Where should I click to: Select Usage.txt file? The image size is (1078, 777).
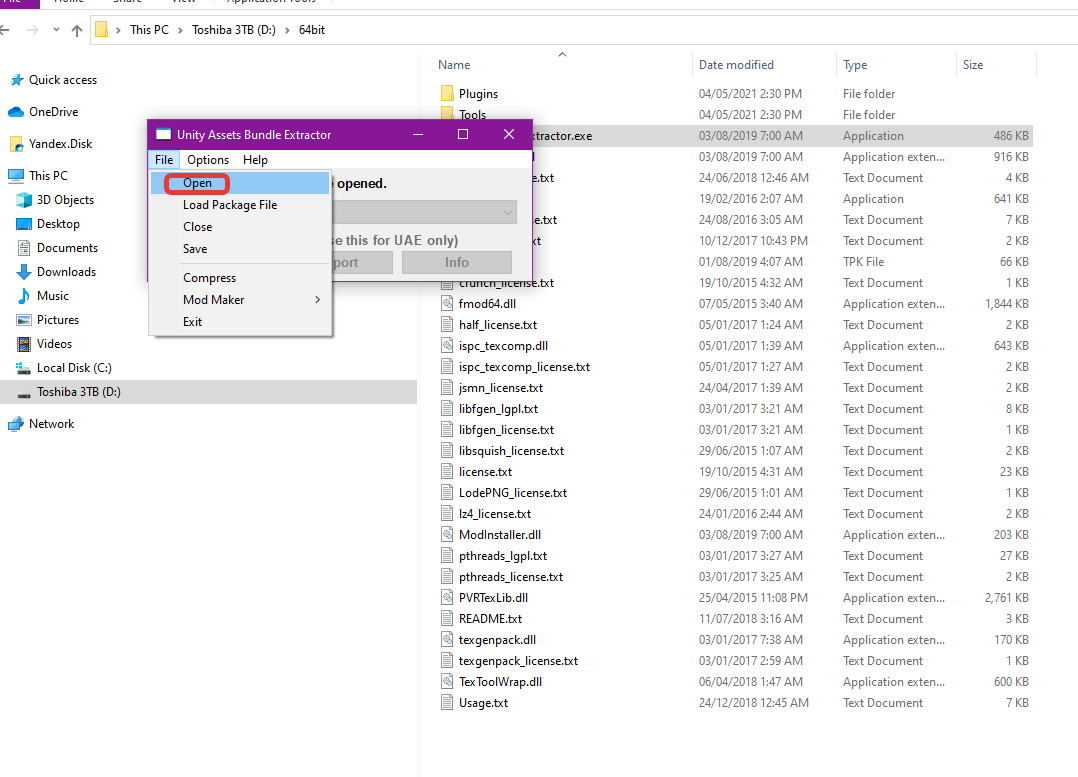click(x=734, y=703)
